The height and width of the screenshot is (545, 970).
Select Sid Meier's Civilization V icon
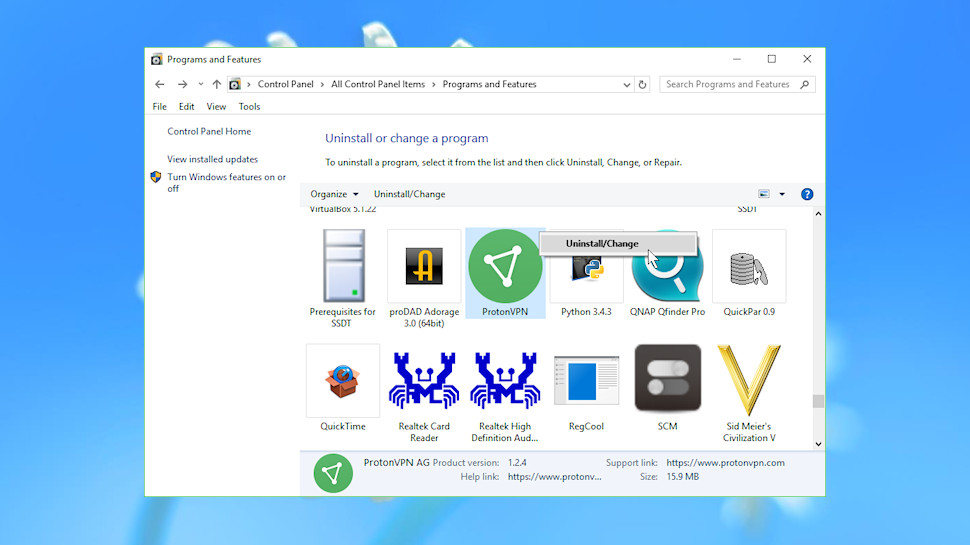pos(749,380)
